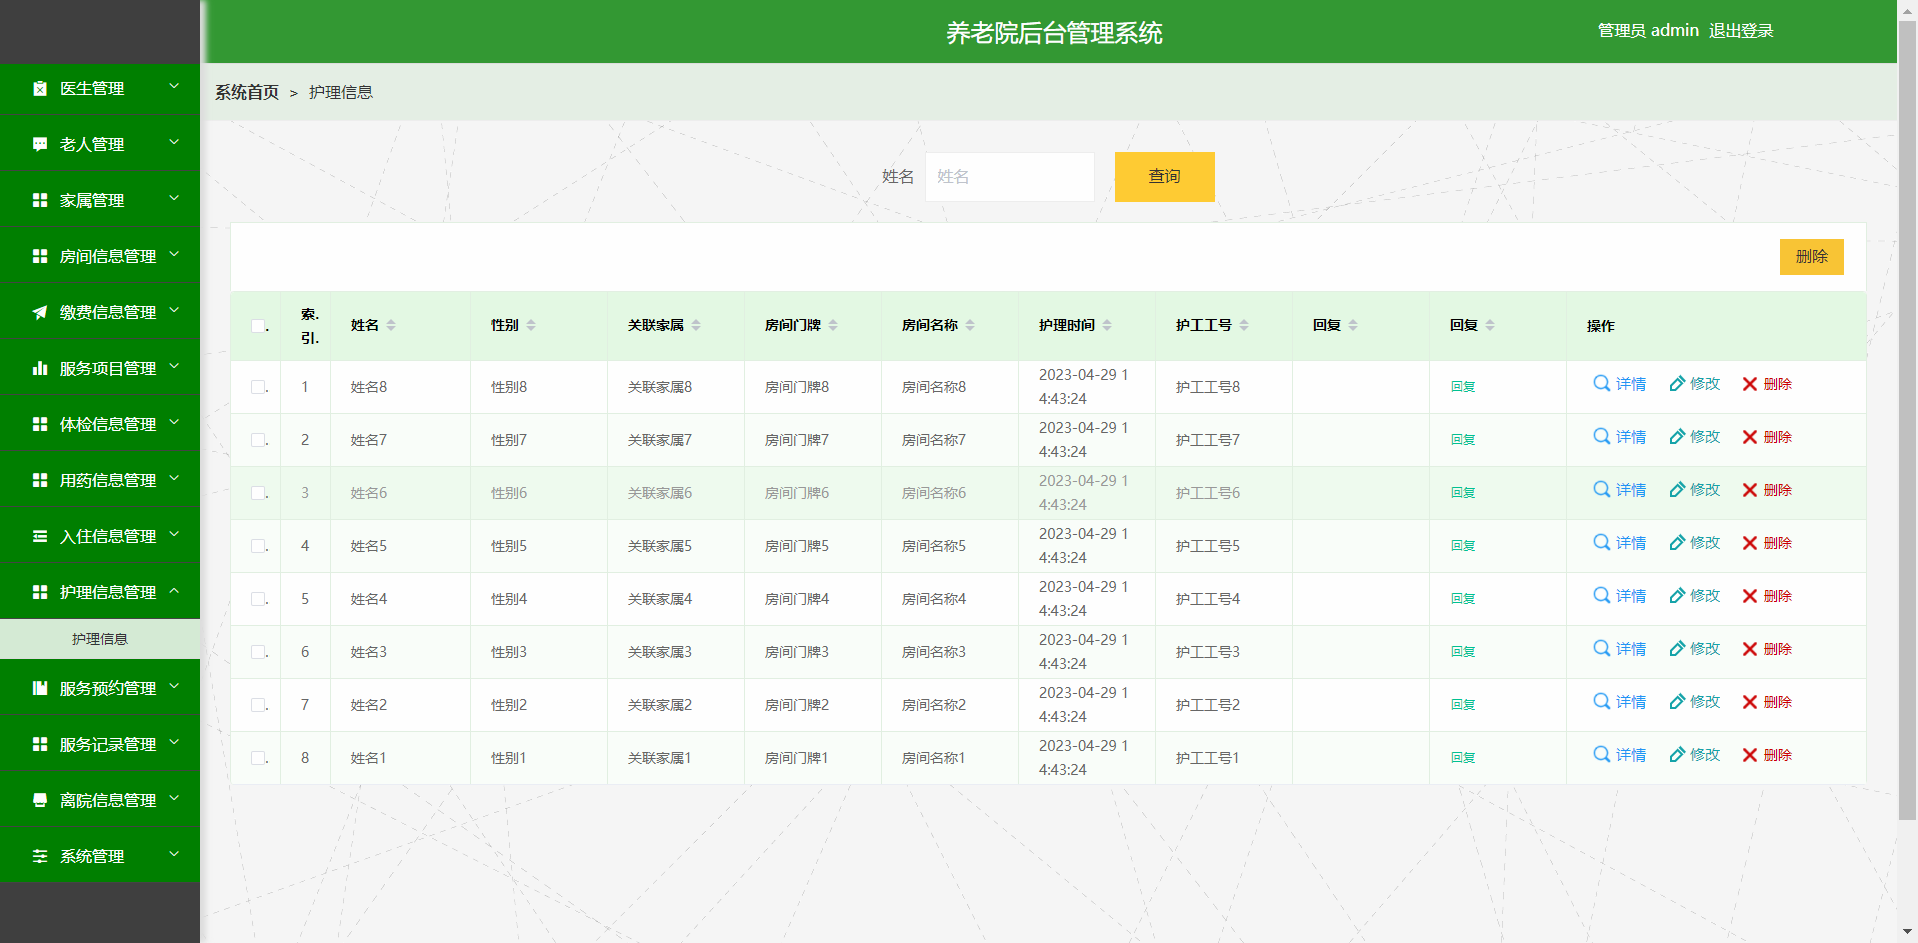
Task: Expand 体检信息管理 menu chevron
Action: (174, 423)
